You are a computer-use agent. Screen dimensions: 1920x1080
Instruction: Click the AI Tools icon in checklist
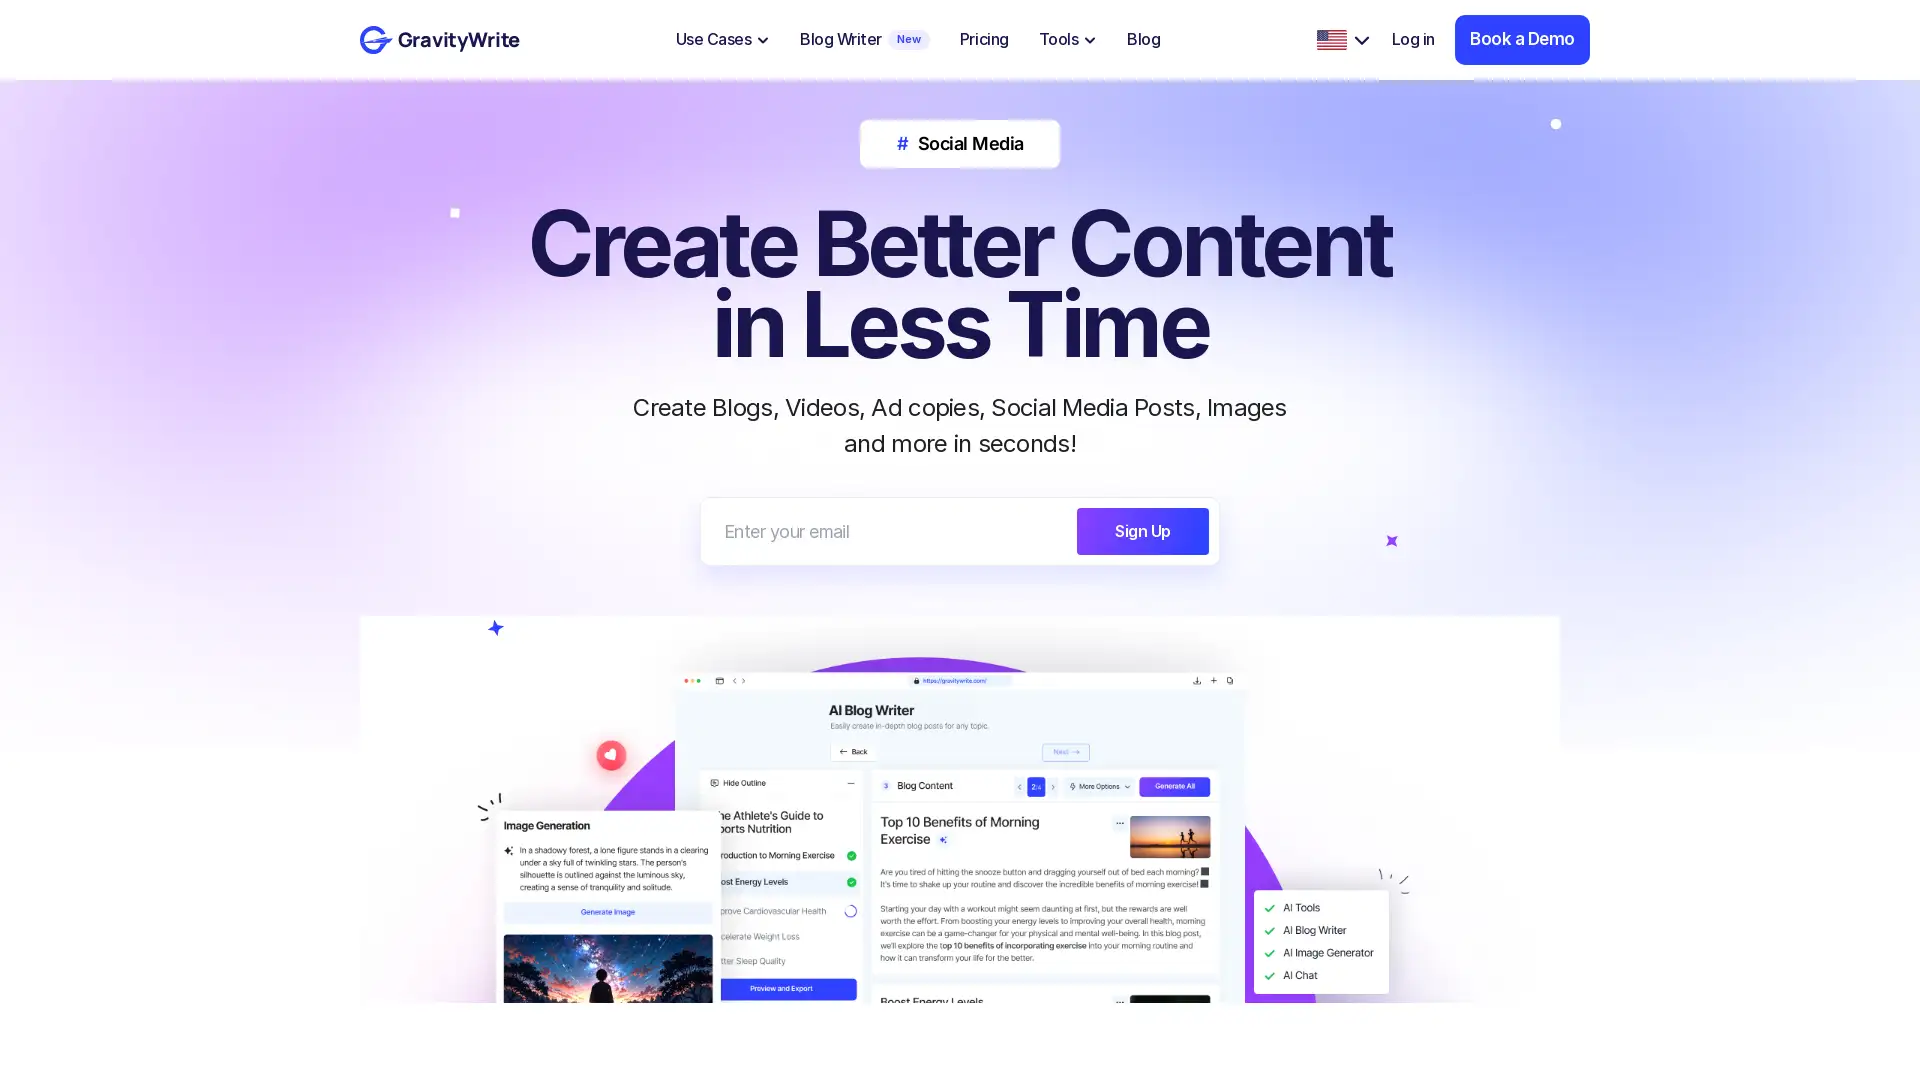tap(1269, 907)
